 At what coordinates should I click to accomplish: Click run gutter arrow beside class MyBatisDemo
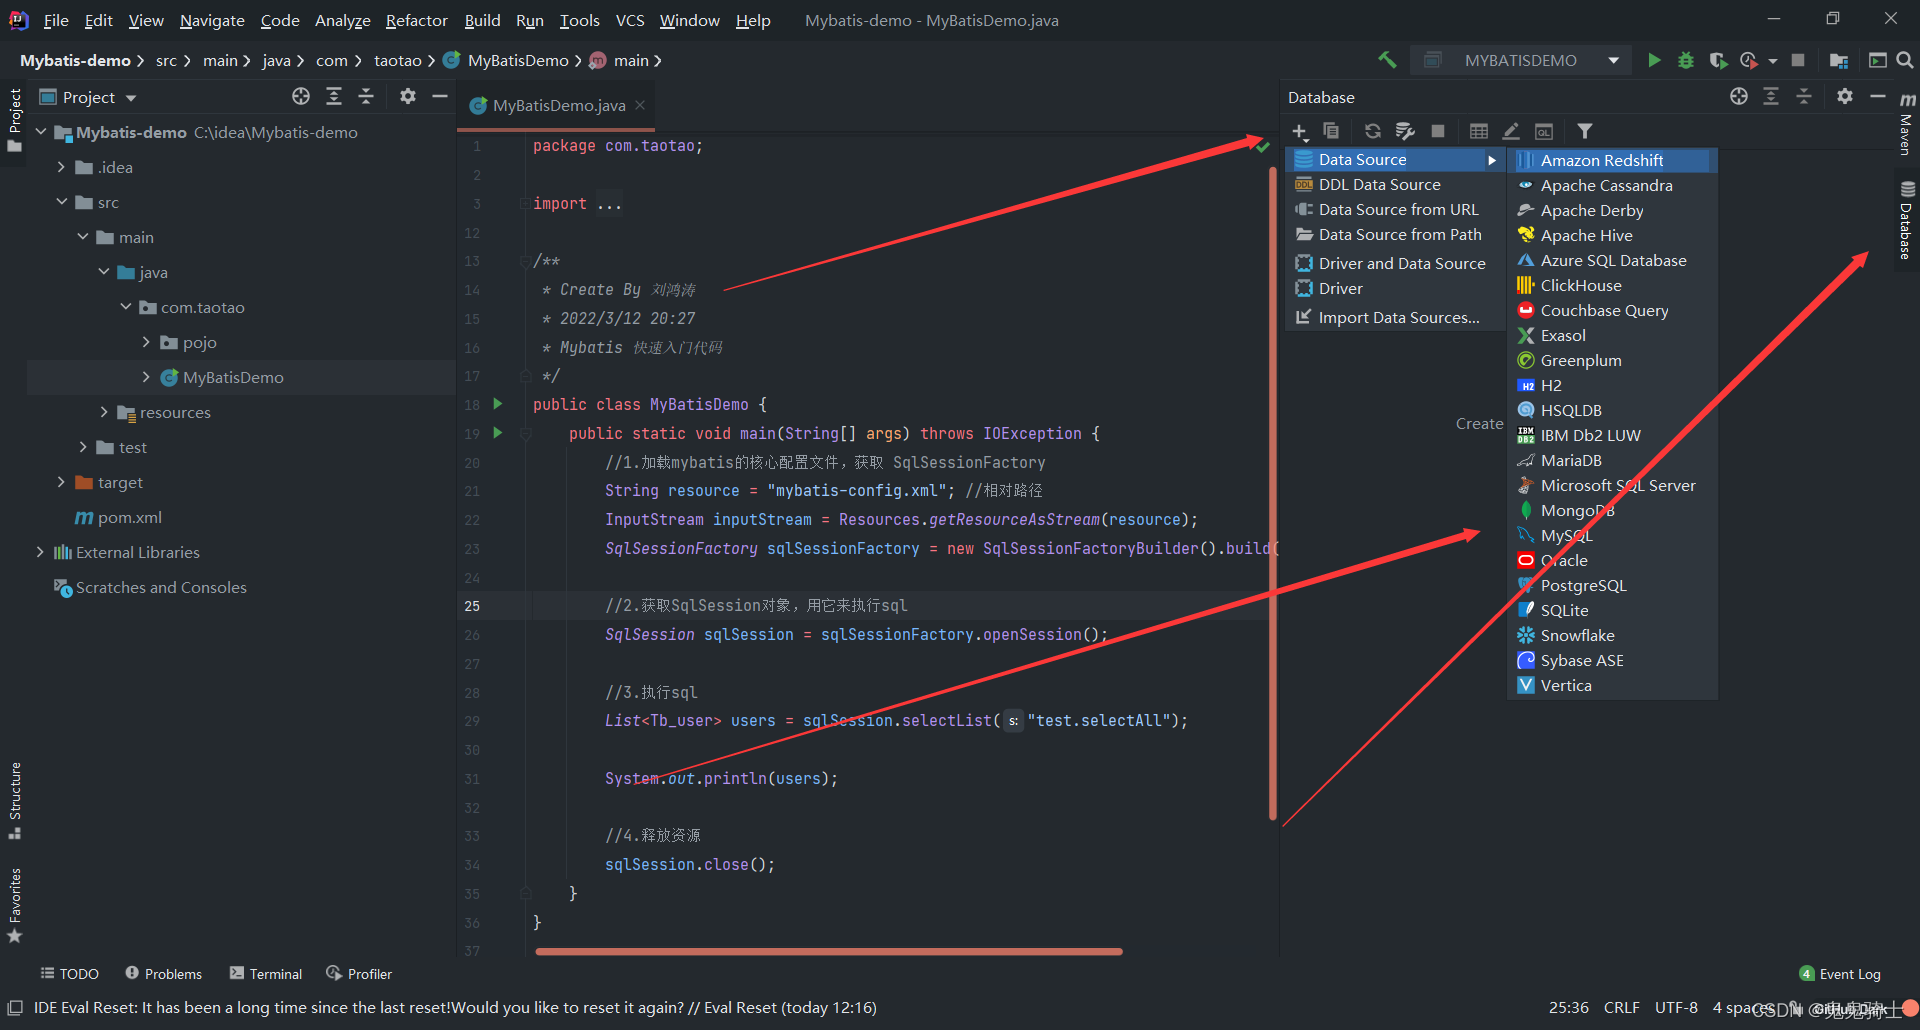(498, 404)
